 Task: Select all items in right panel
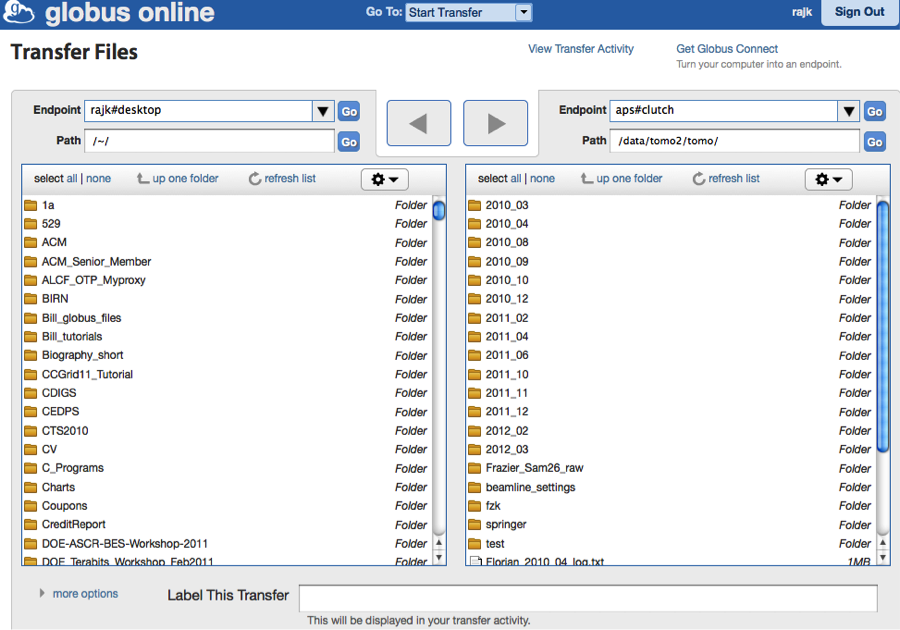tap(516, 178)
